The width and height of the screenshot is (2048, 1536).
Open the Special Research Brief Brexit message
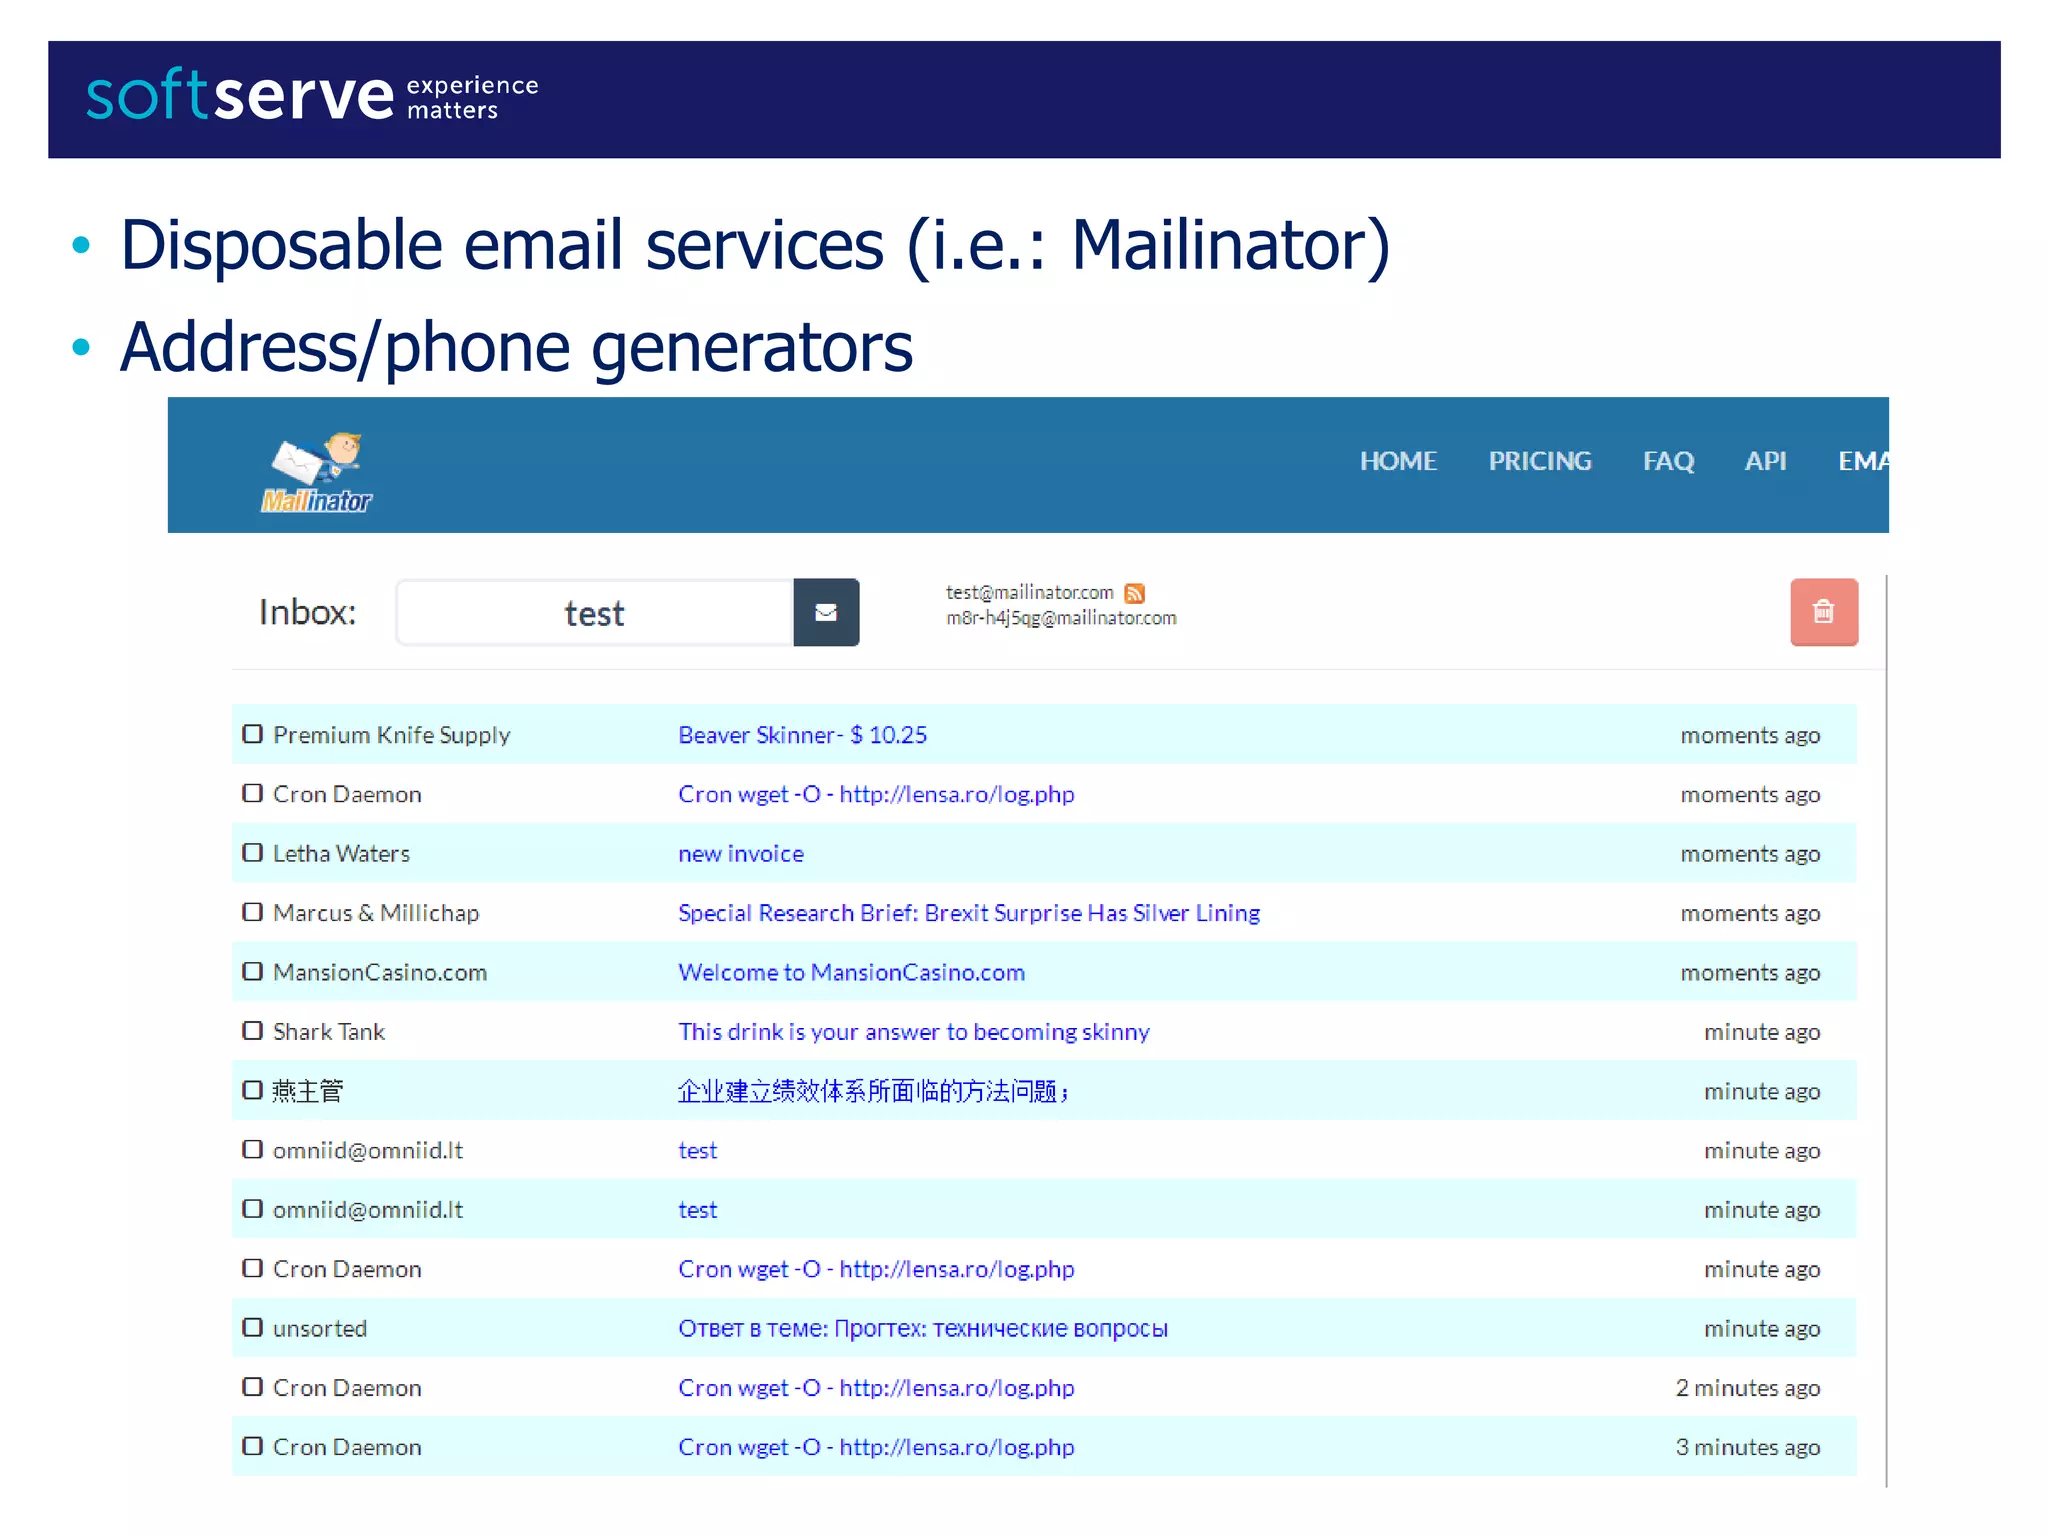pos(969,913)
